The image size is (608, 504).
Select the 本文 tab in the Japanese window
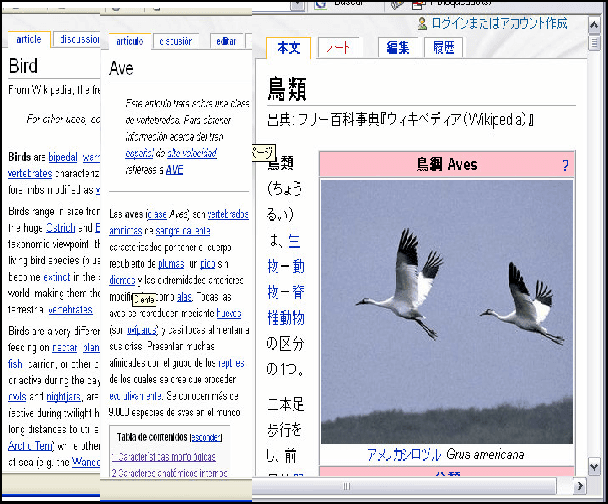(288, 48)
